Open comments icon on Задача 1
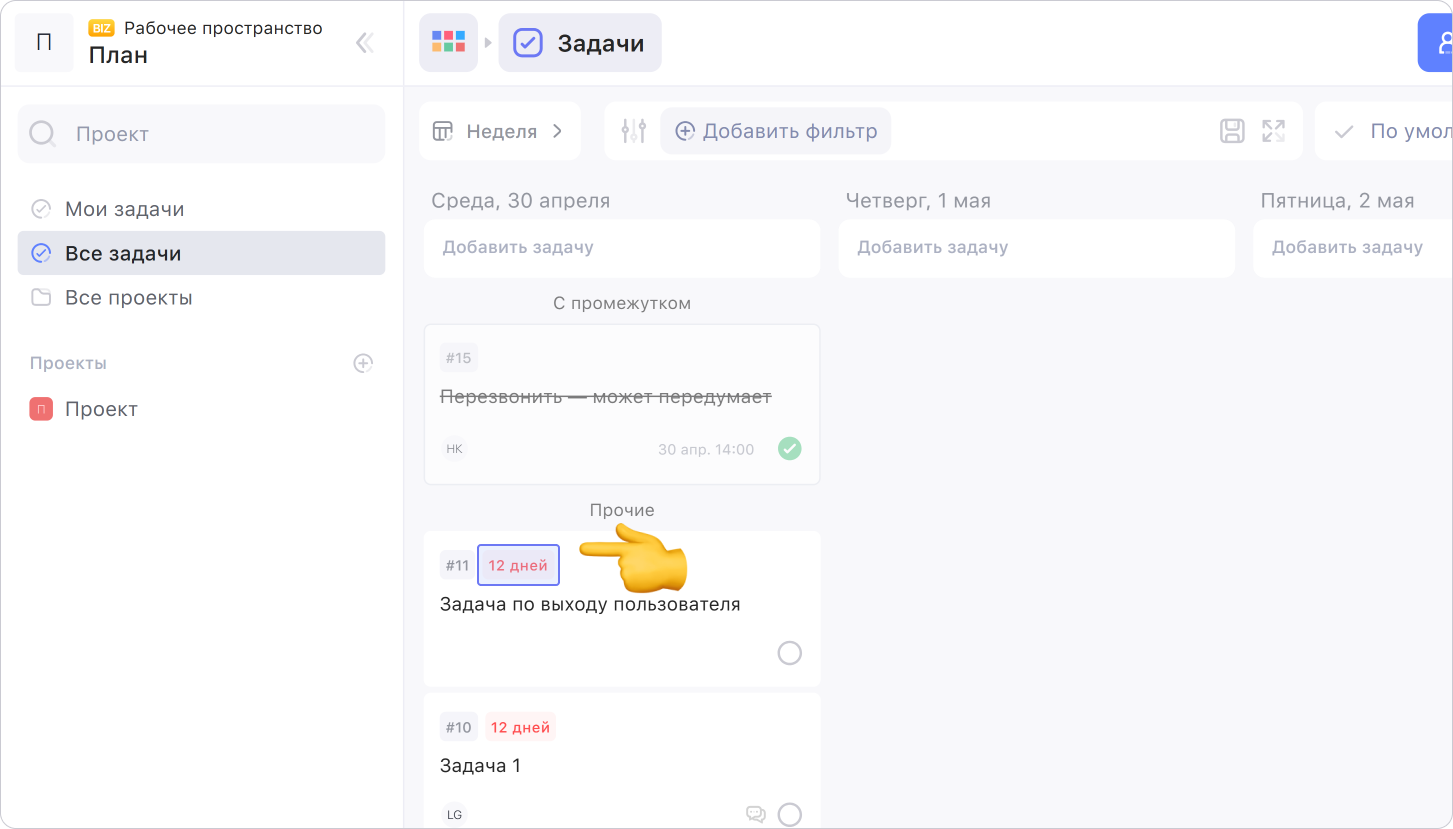The image size is (1453, 829). (x=756, y=814)
